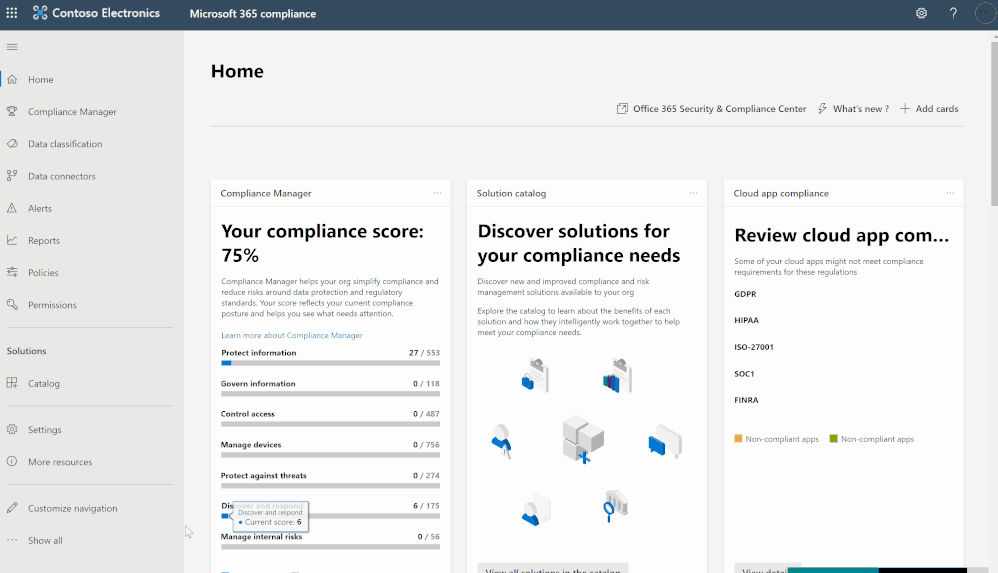Open the app launcher waffle icon
Image resolution: width=998 pixels, height=573 pixels.
click(x=12, y=13)
